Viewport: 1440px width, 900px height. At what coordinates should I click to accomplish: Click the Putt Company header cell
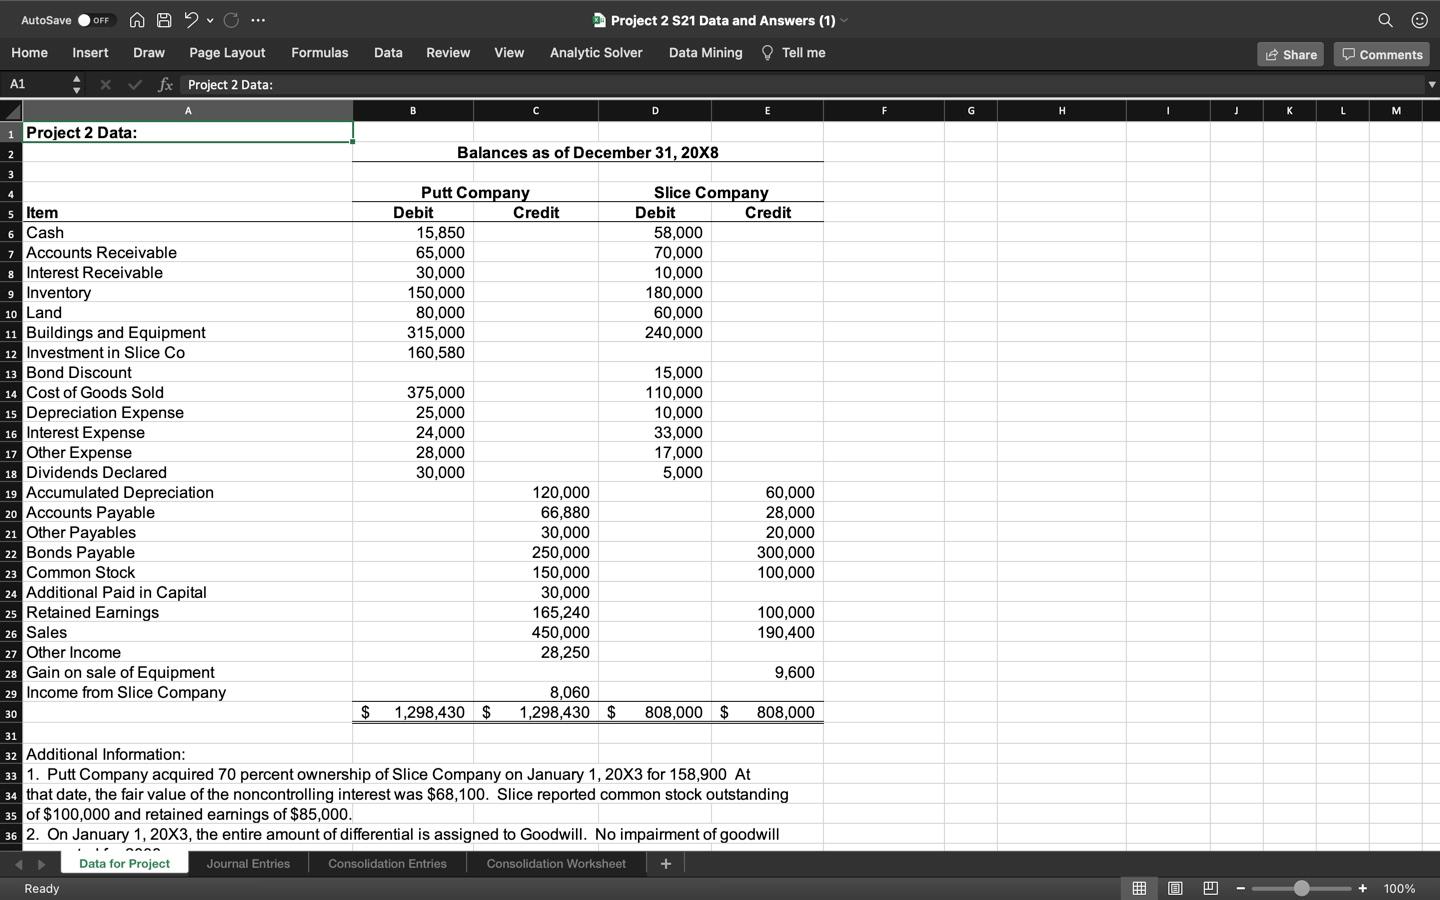(x=475, y=193)
